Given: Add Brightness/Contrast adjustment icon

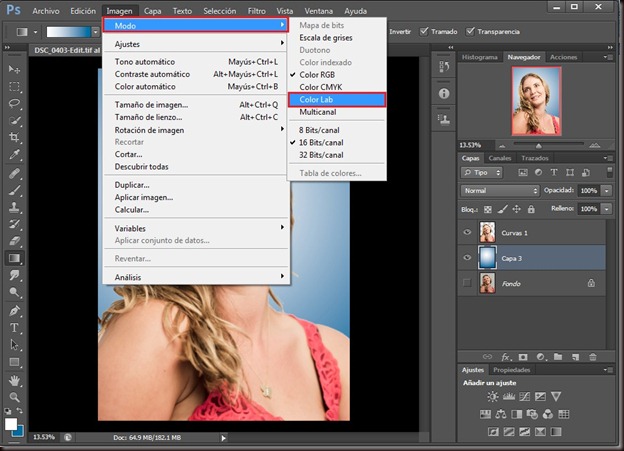Looking at the screenshot, I should coord(493,396).
